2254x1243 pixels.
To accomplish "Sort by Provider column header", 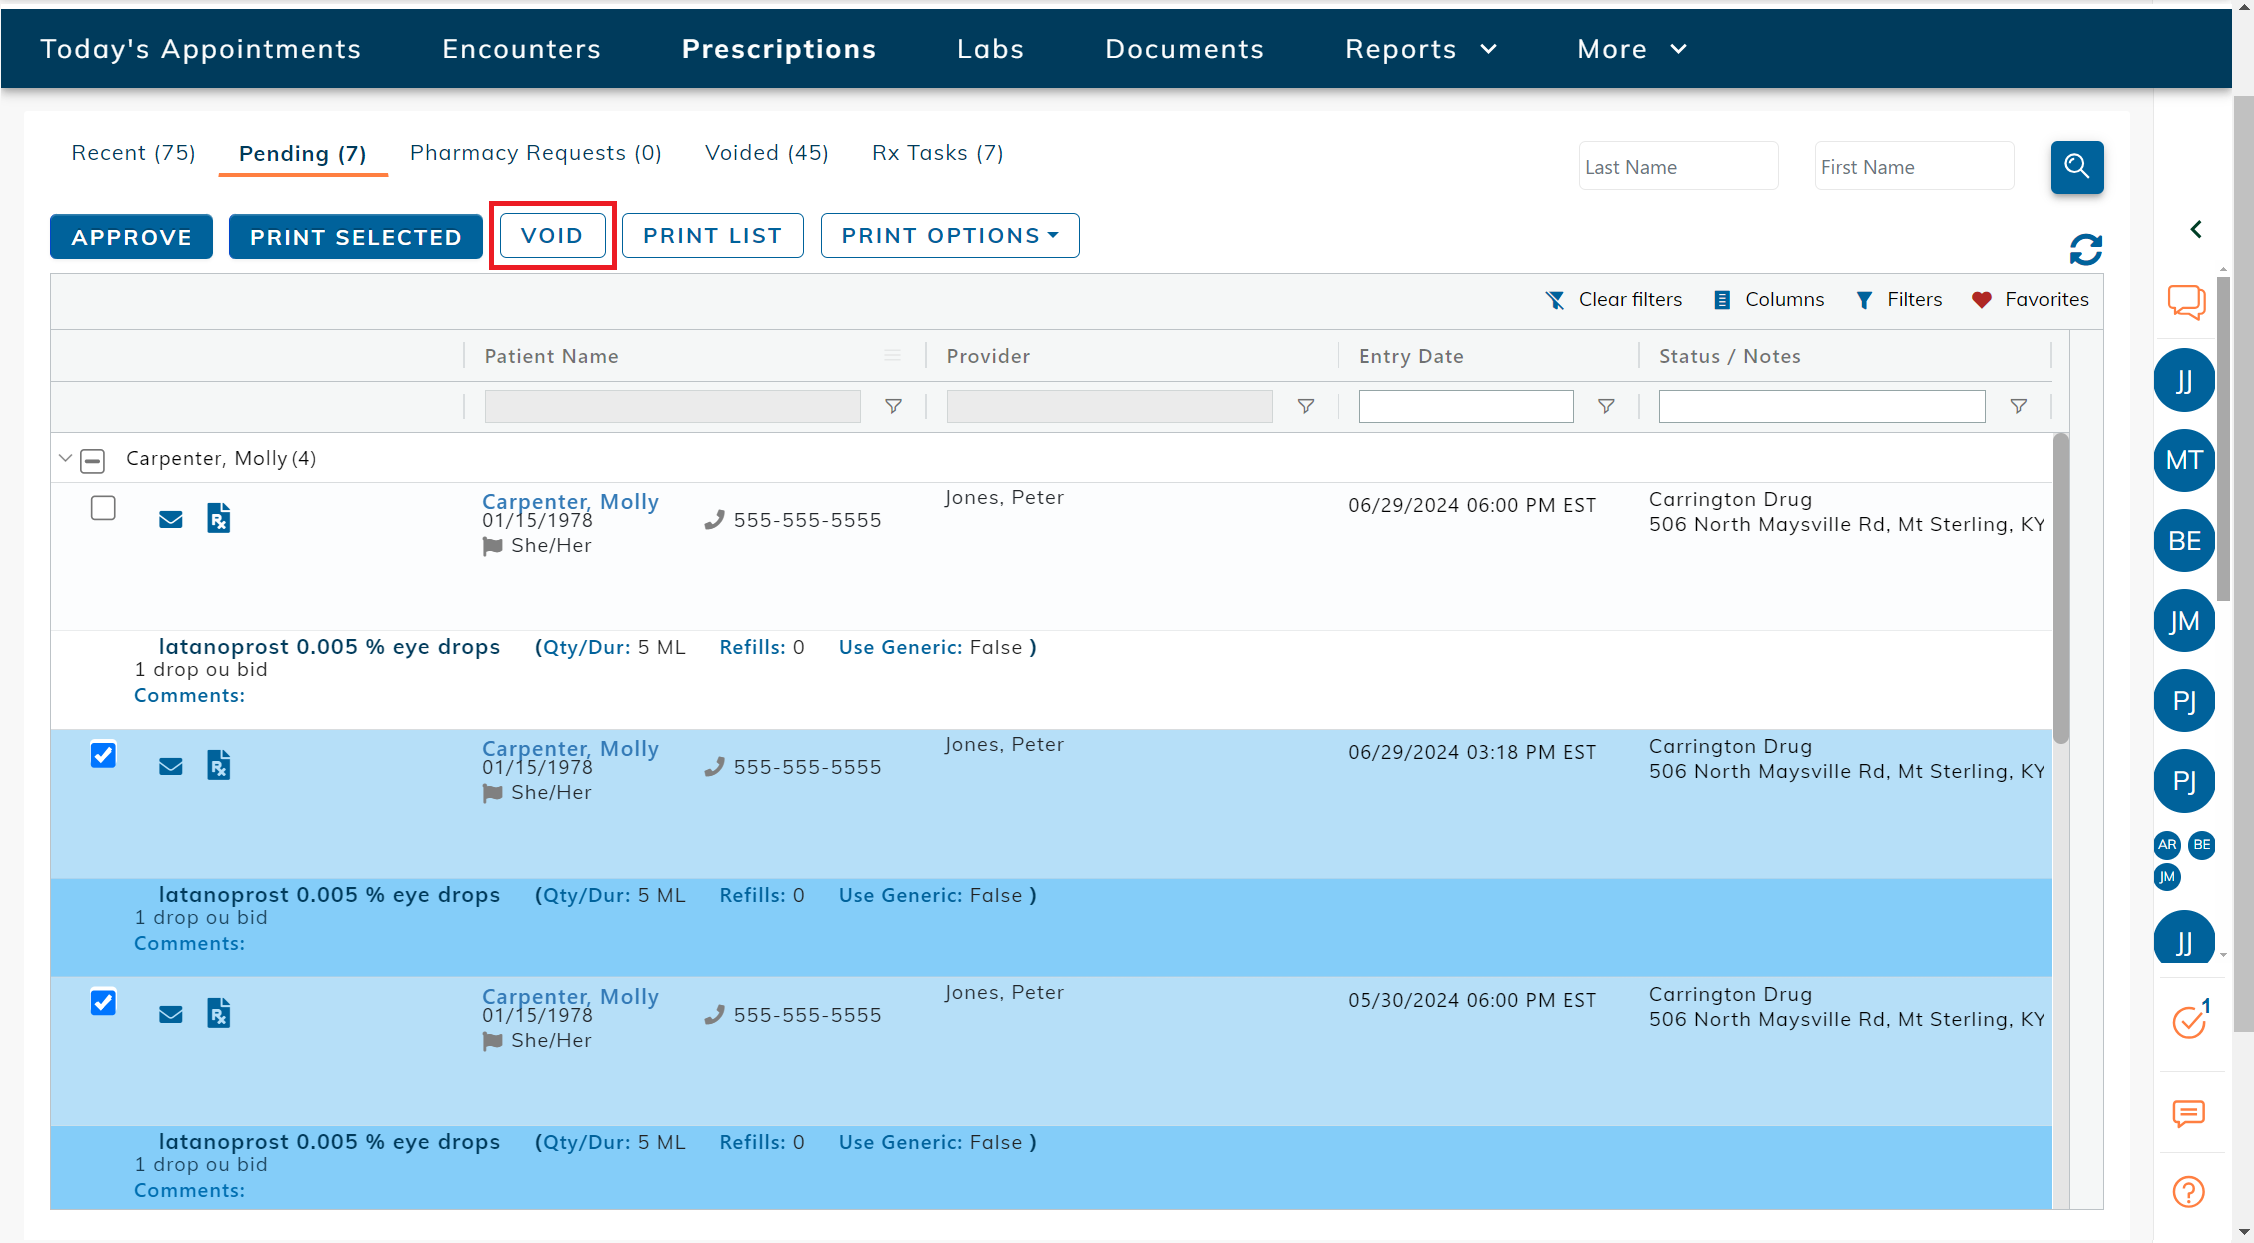I will [988, 356].
